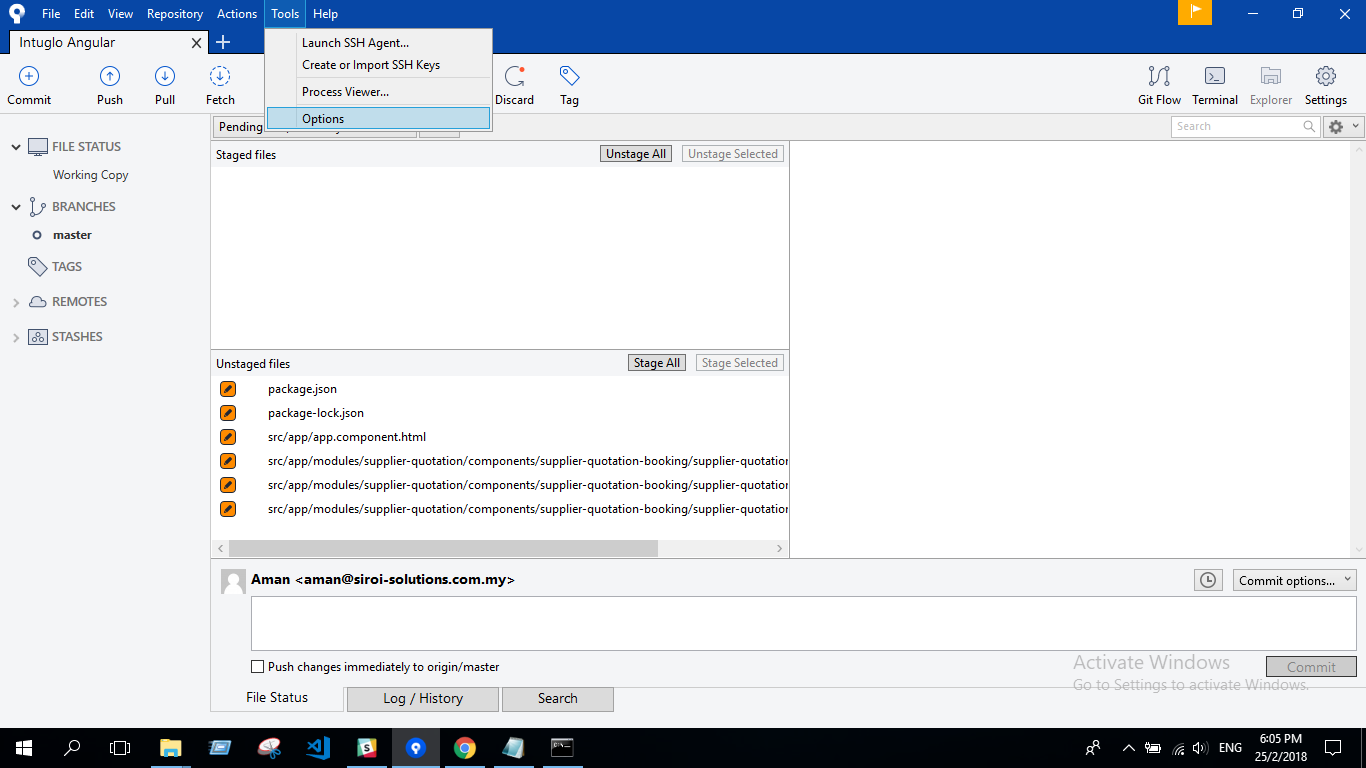The image size is (1366, 768).
Task: Open File Explorer from the taskbar
Action: coord(171,747)
